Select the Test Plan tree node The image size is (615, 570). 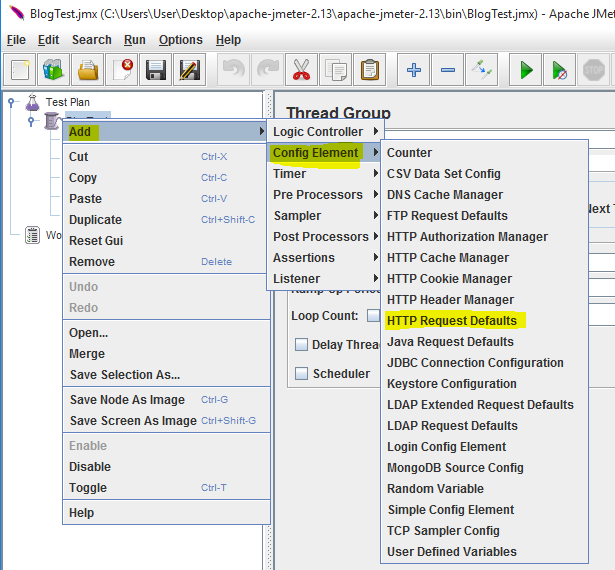(x=67, y=102)
